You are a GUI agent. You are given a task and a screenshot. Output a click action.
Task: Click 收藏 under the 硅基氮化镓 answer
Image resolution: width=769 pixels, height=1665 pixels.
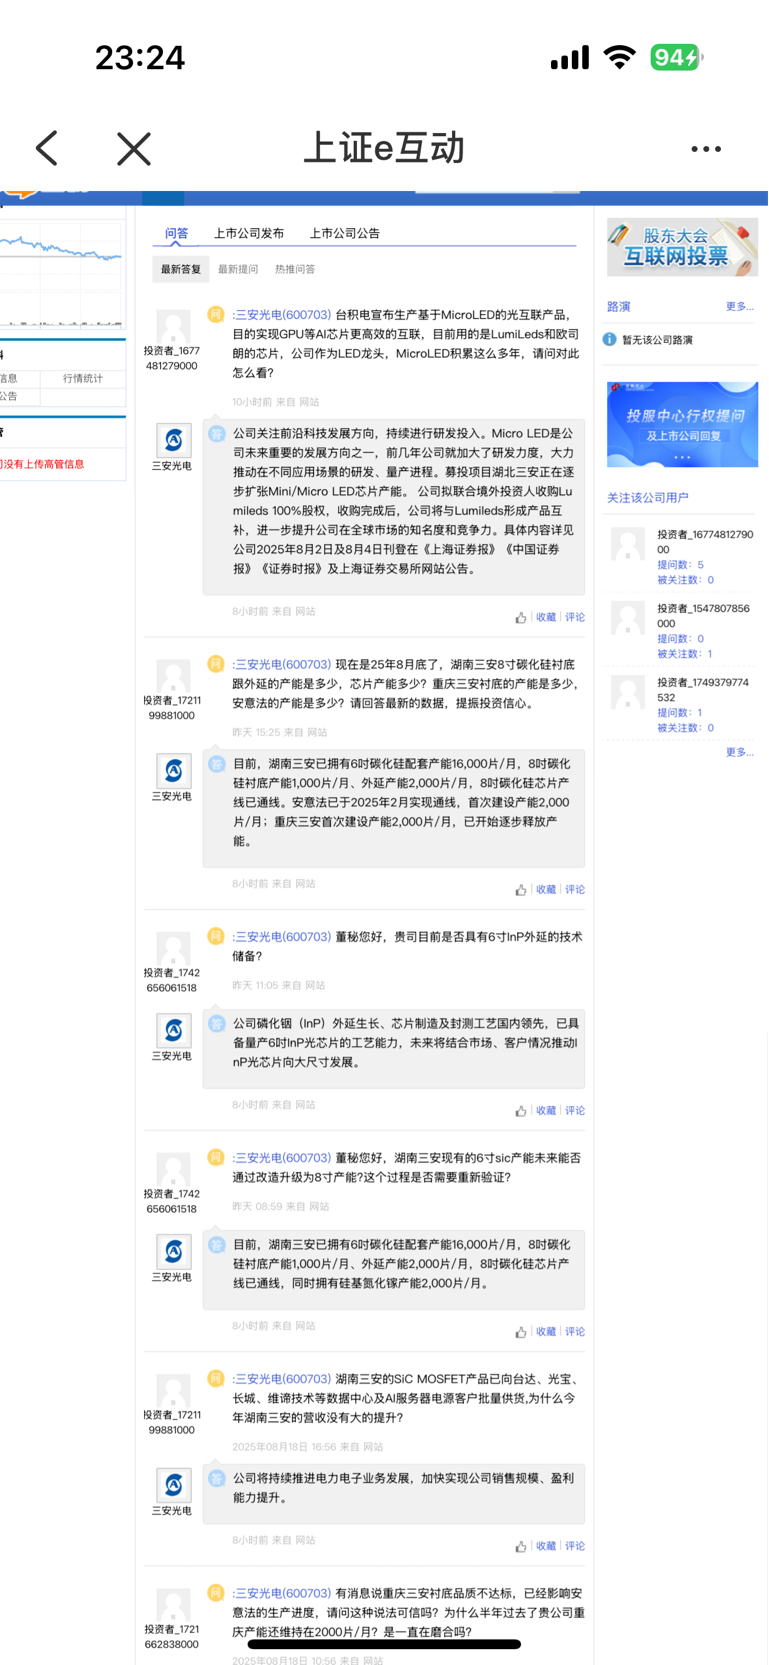tap(546, 1332)
